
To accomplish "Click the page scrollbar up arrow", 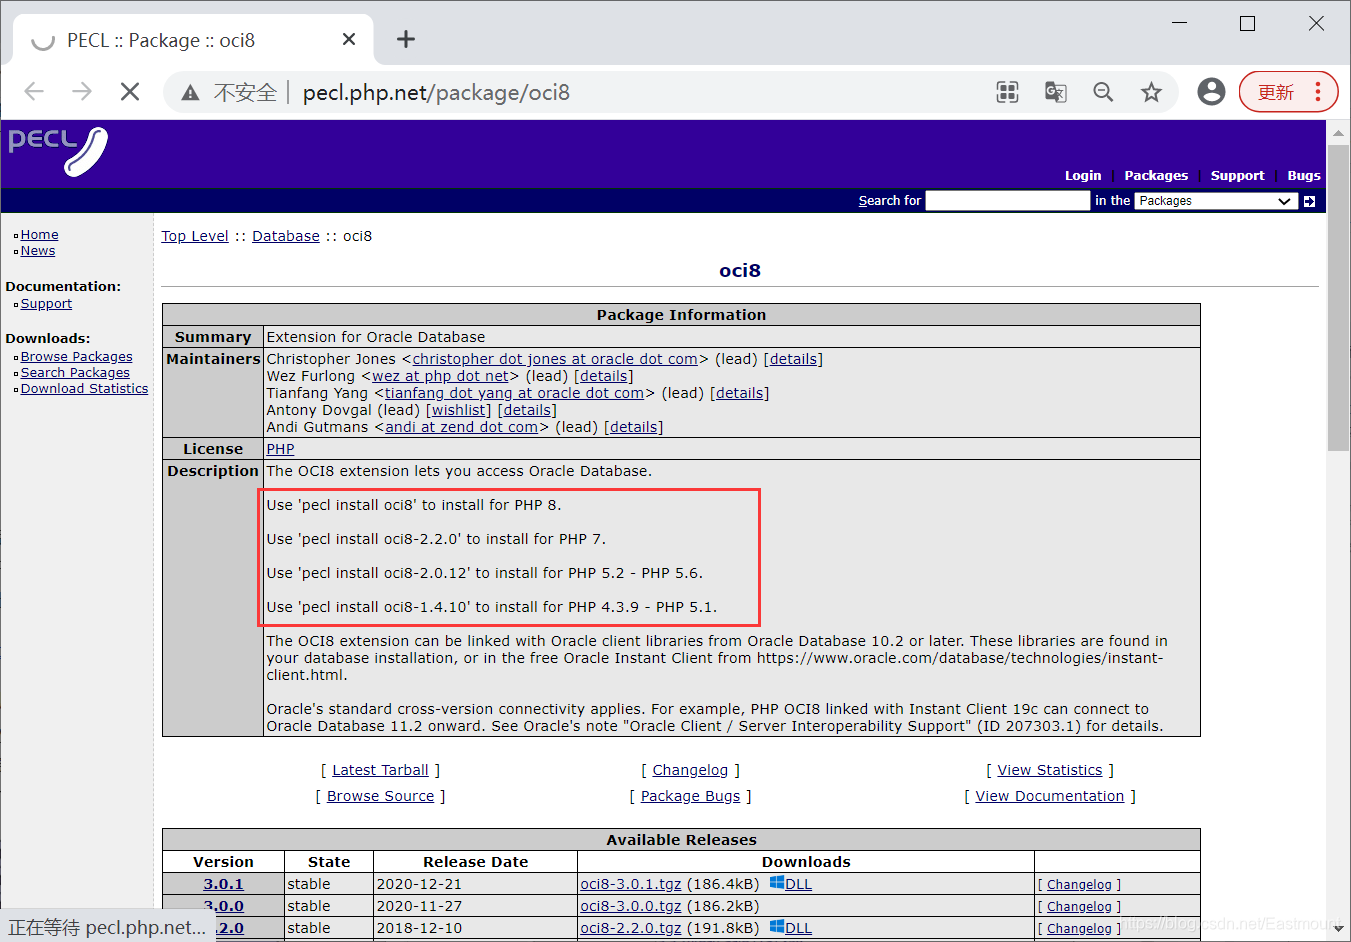I will (x=1339, y=132).
